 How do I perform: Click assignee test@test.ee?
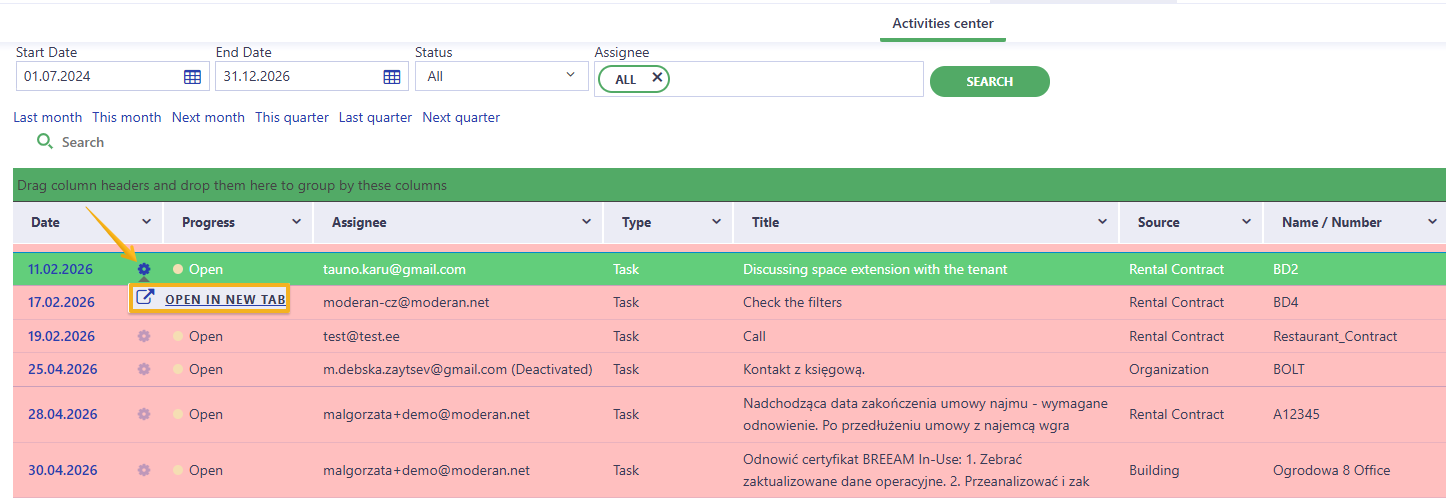point(360,336)
